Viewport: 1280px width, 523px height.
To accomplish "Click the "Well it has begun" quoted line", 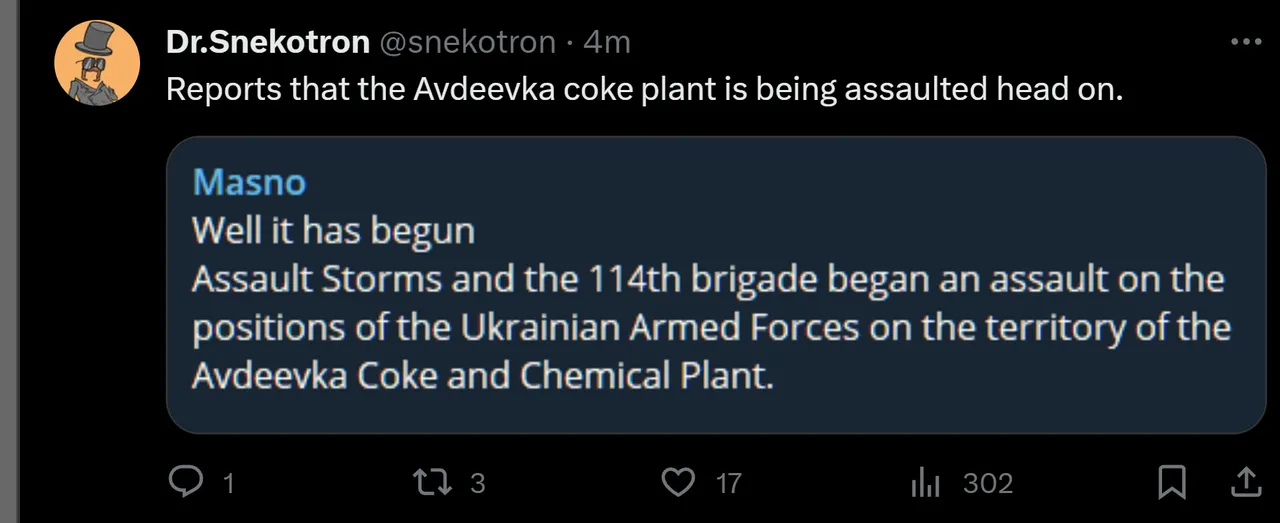I will pos(333,230).
